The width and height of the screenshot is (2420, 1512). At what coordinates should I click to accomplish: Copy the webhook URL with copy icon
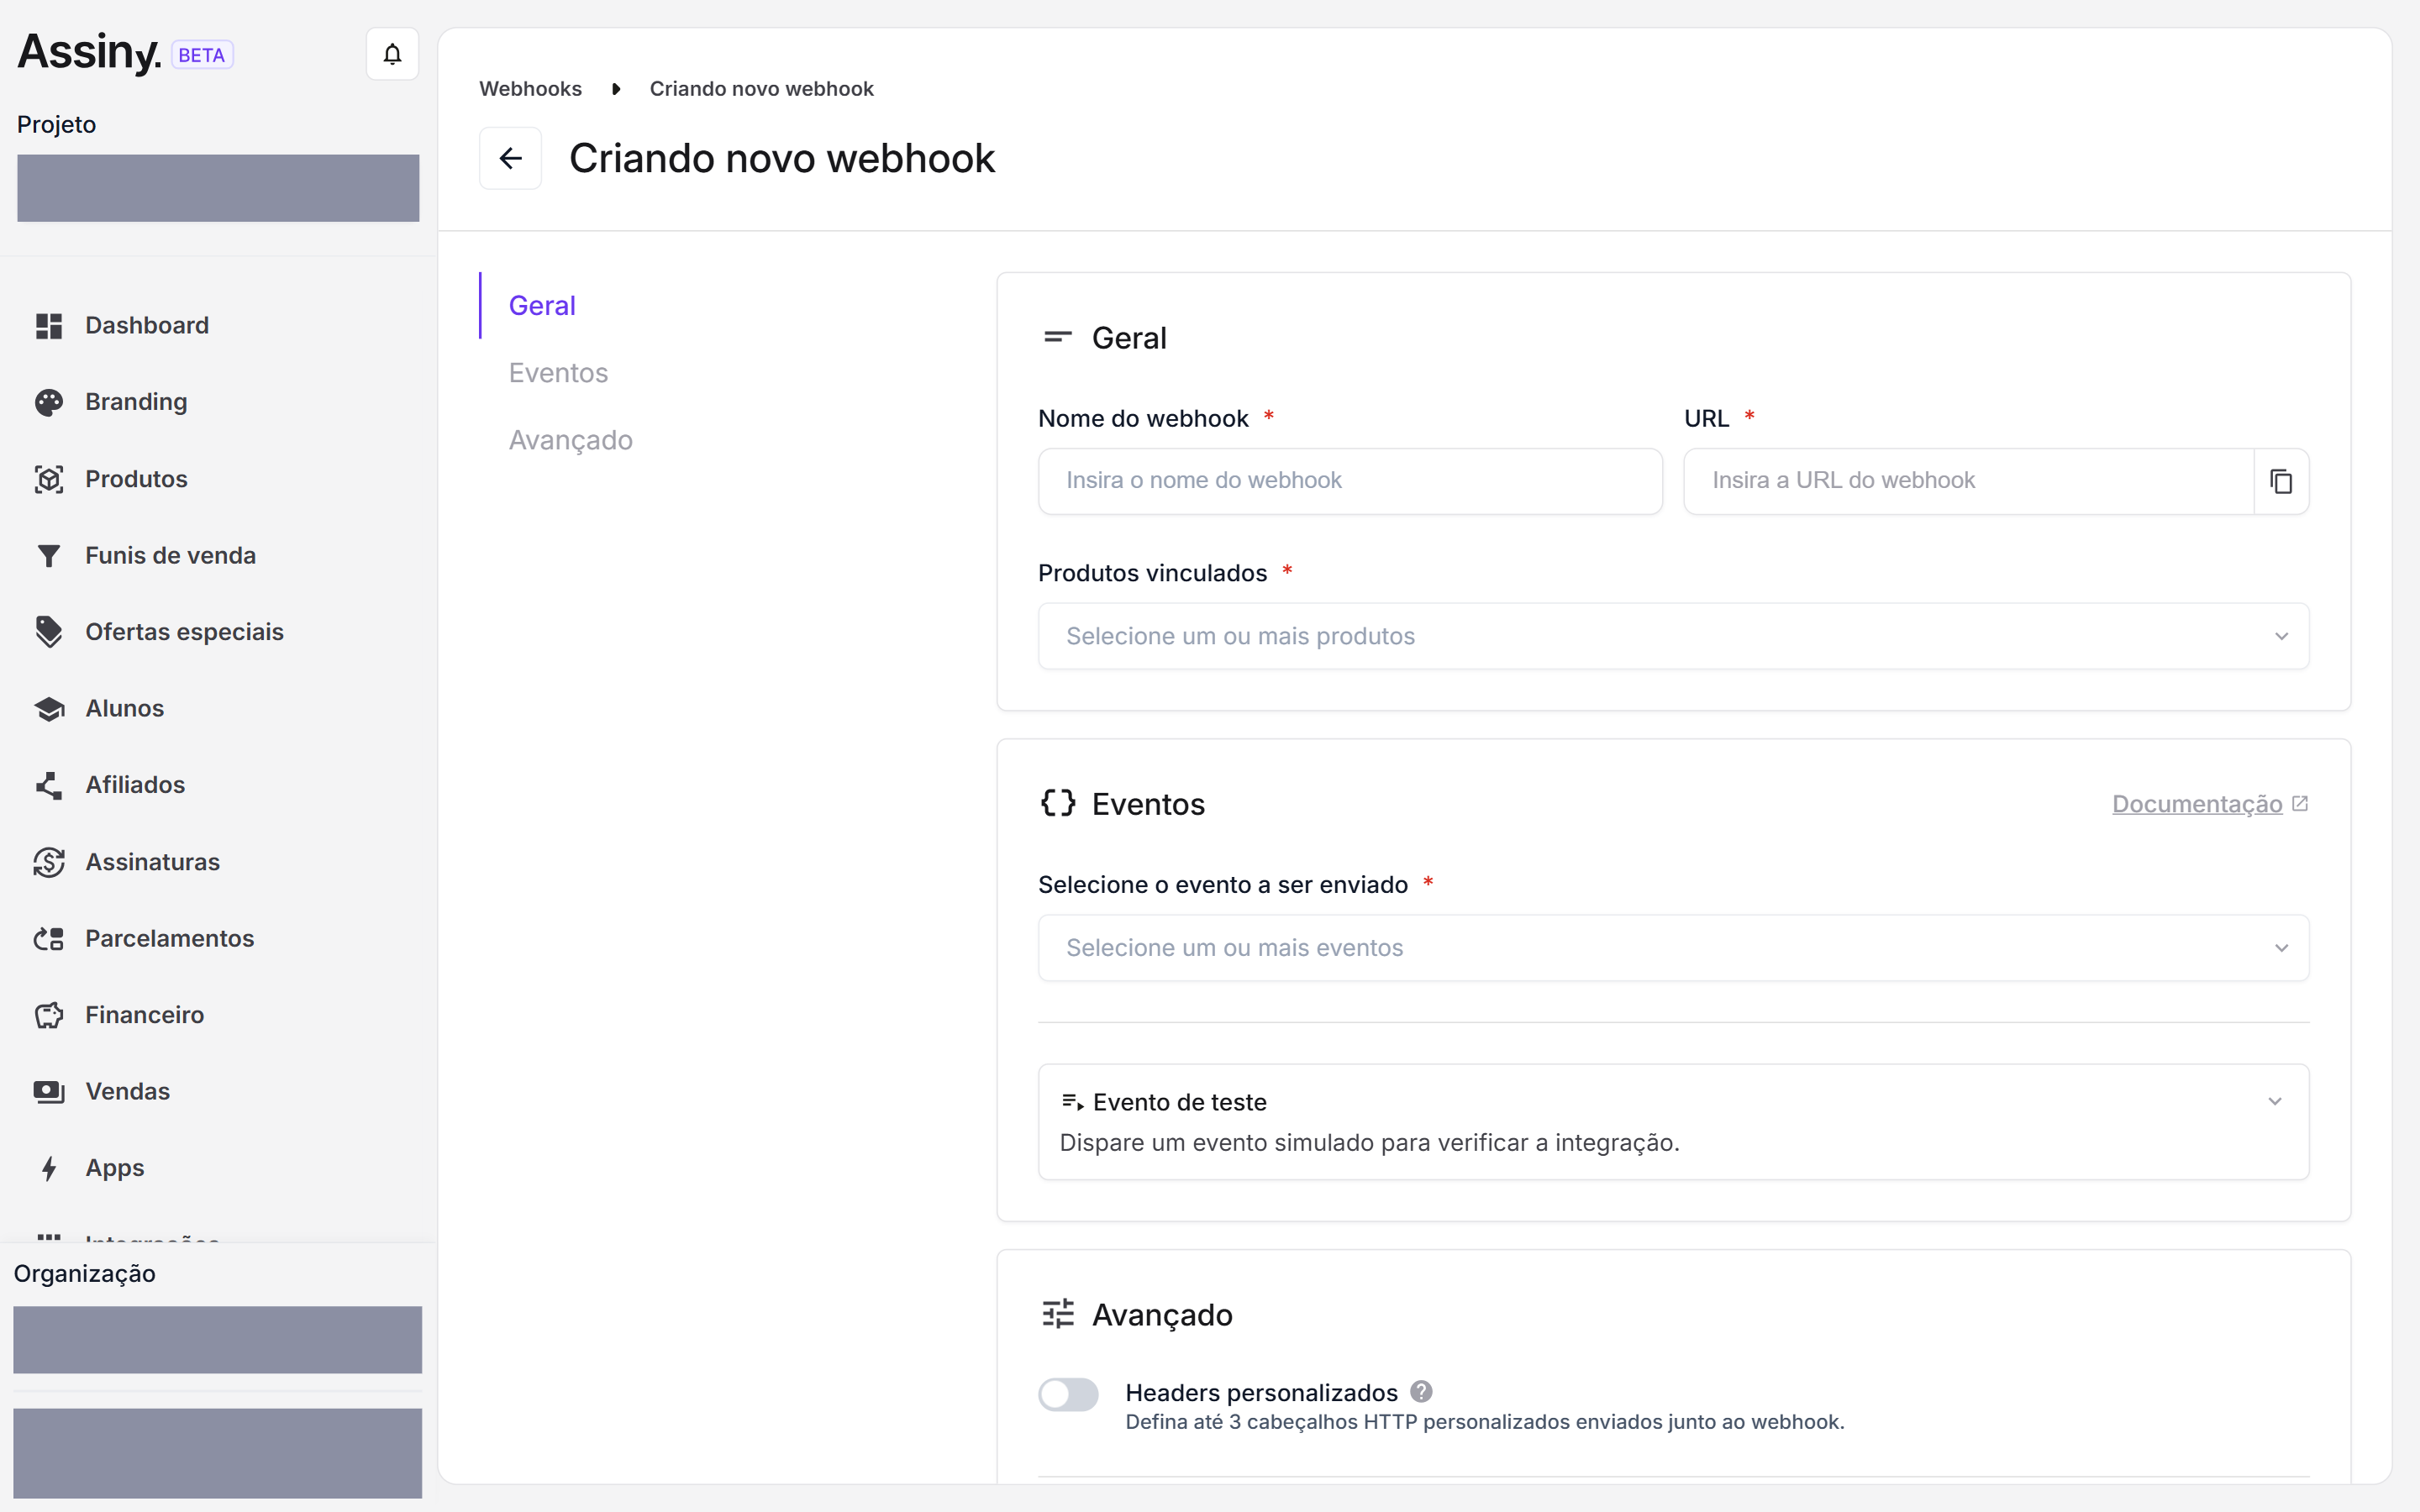(x=2281, y=481)
